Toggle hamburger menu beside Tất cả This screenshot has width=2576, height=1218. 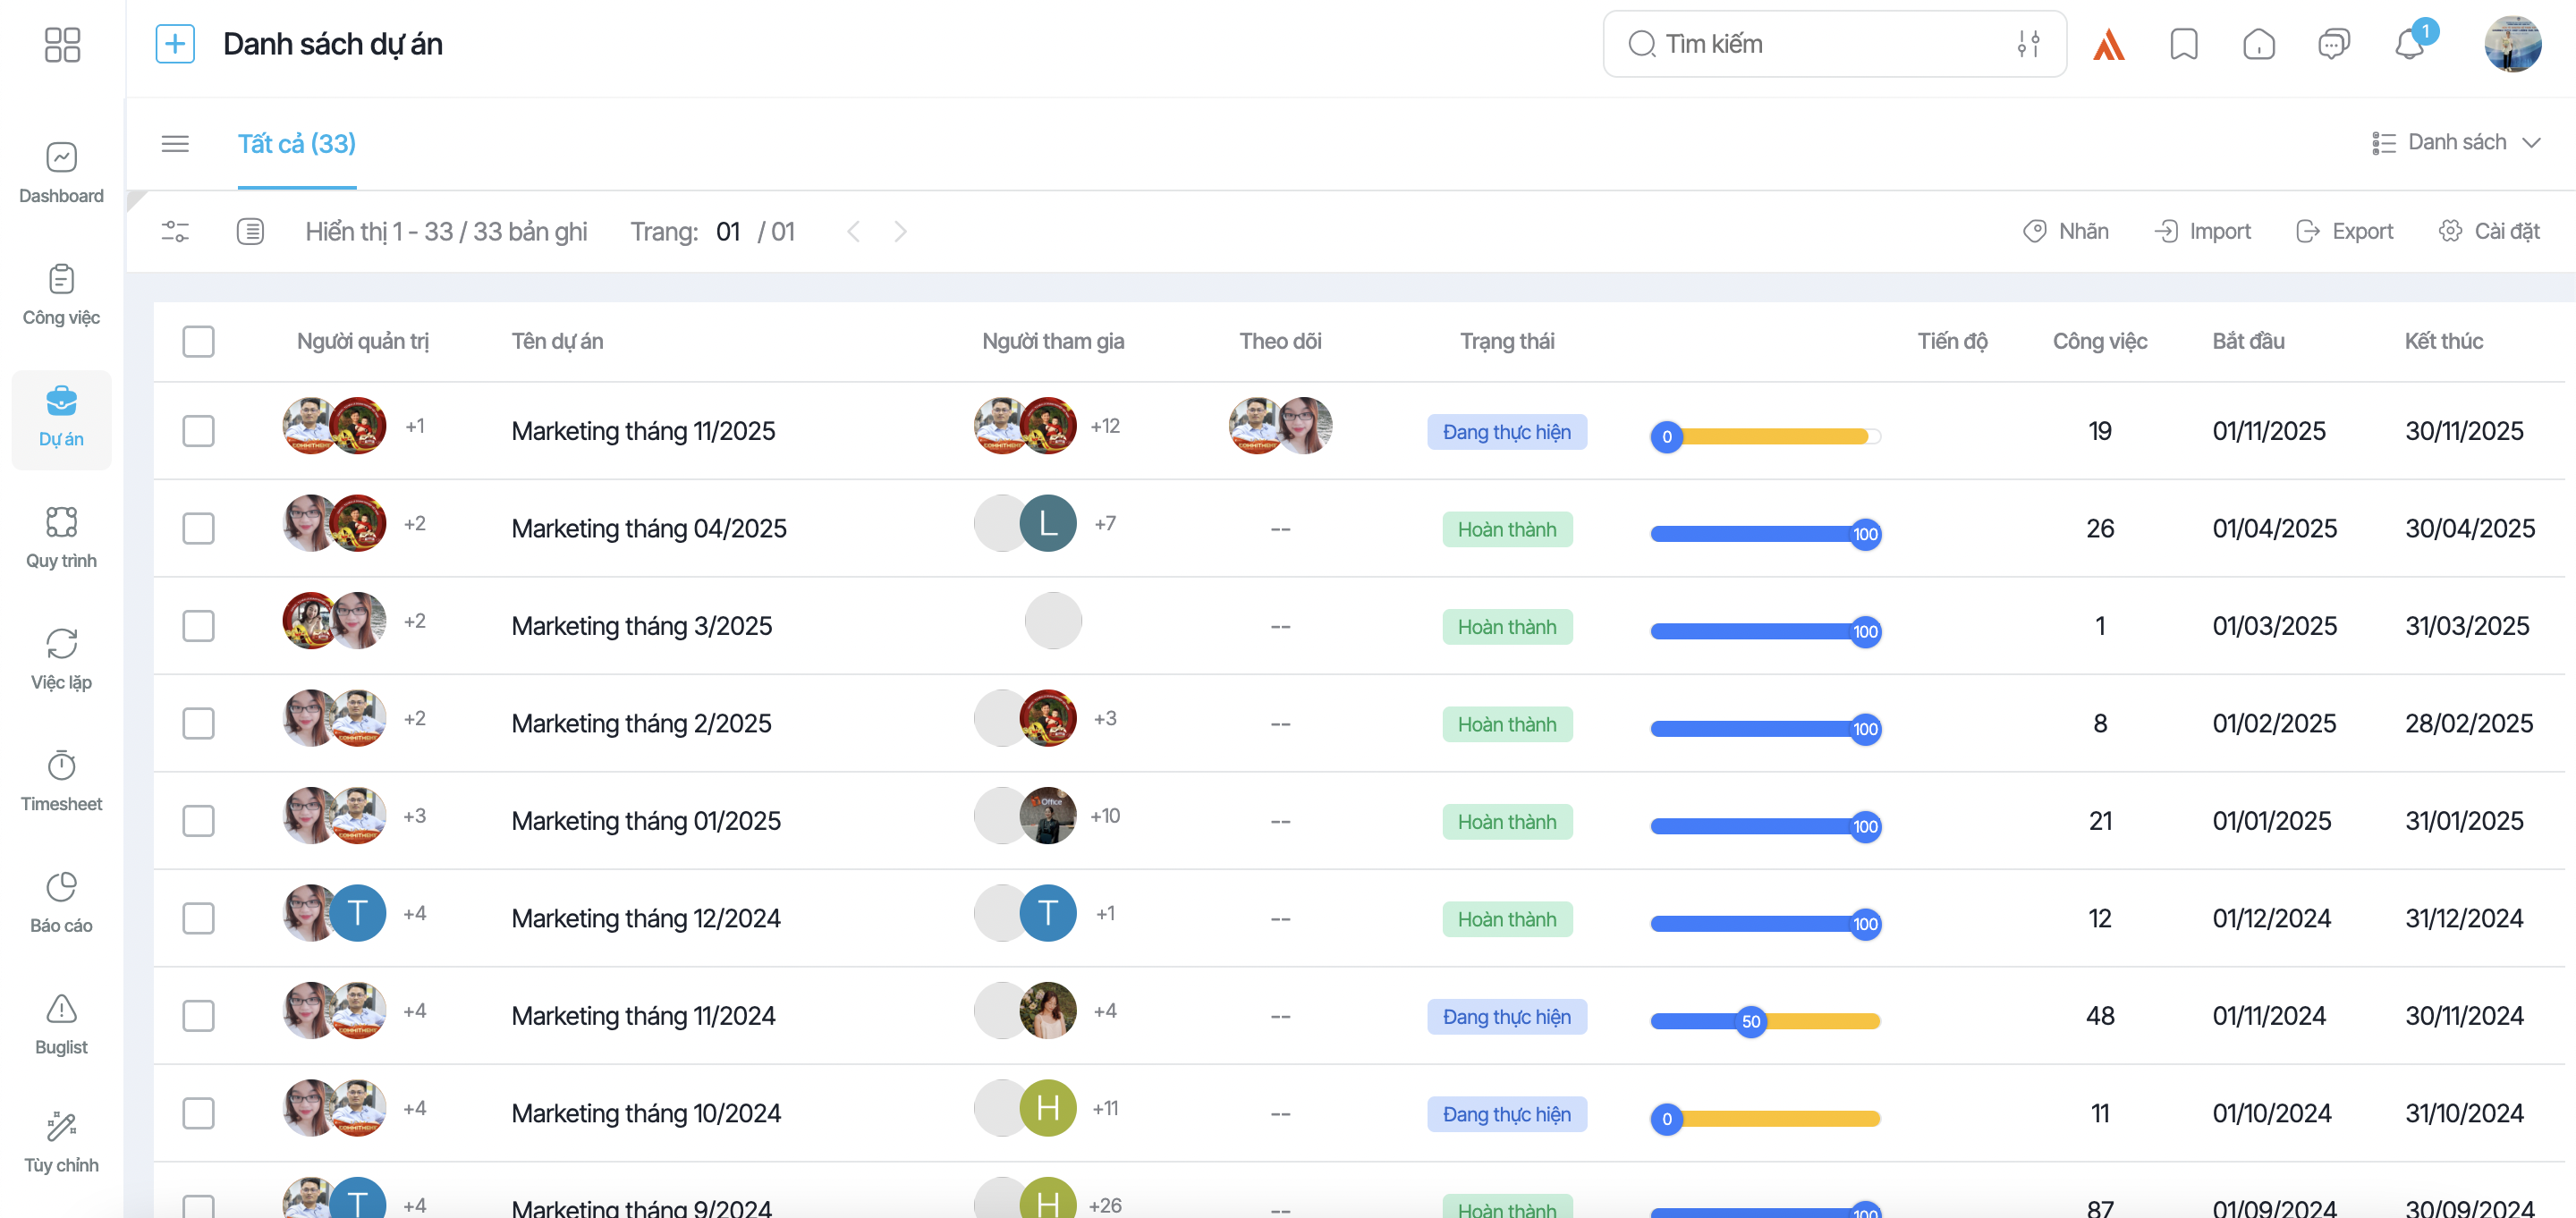(175, 144)
